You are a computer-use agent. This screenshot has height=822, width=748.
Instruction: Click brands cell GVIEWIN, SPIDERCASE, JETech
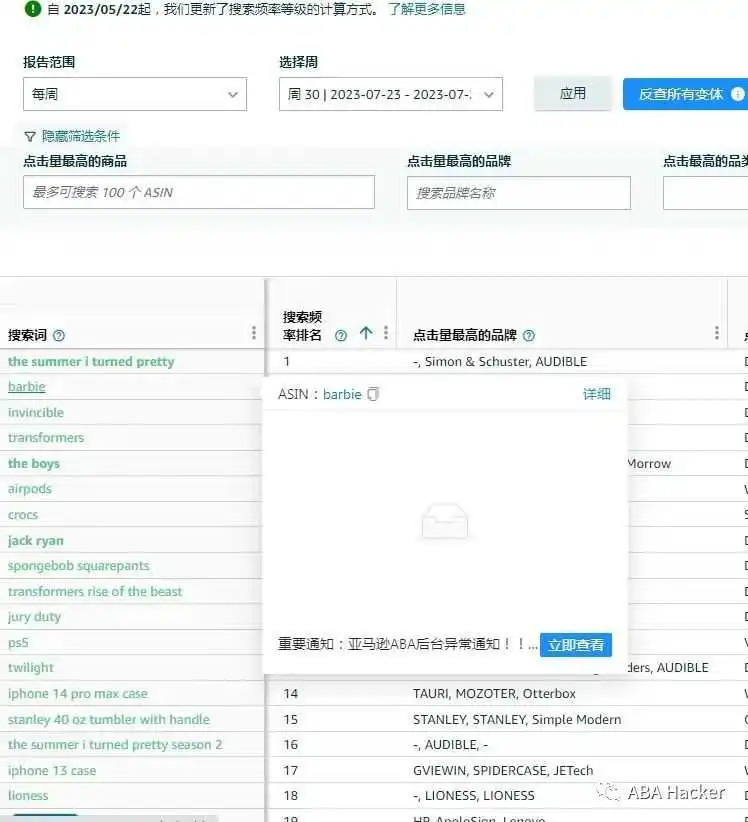coord(503,771)
